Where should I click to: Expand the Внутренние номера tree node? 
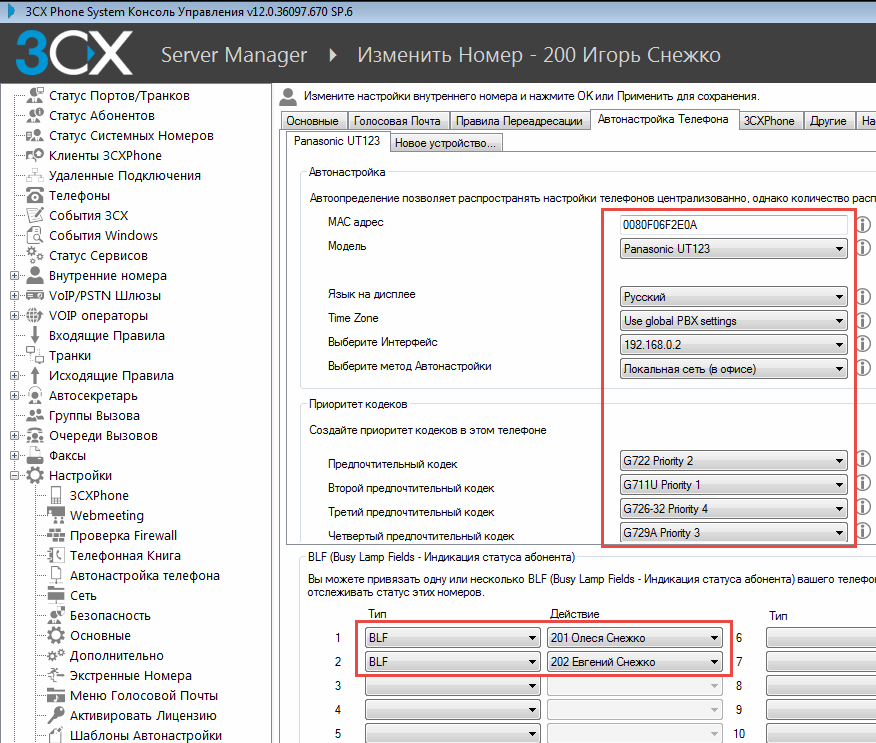coord(15,275)
